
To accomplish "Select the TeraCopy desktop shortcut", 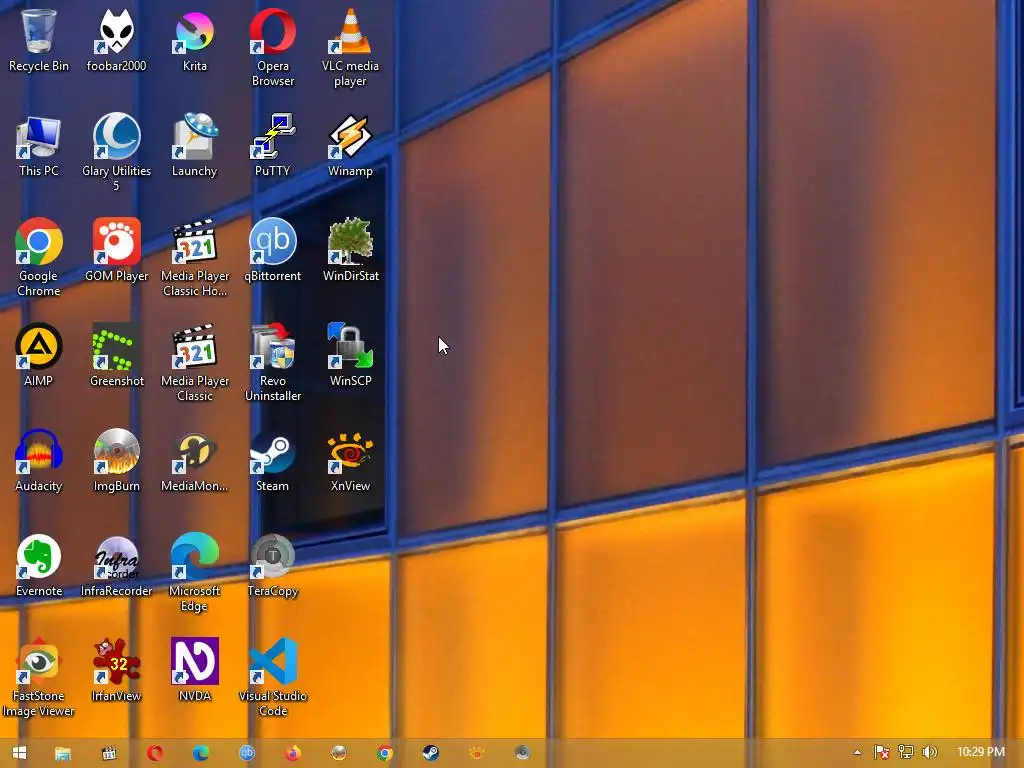I will click(272, 566).
